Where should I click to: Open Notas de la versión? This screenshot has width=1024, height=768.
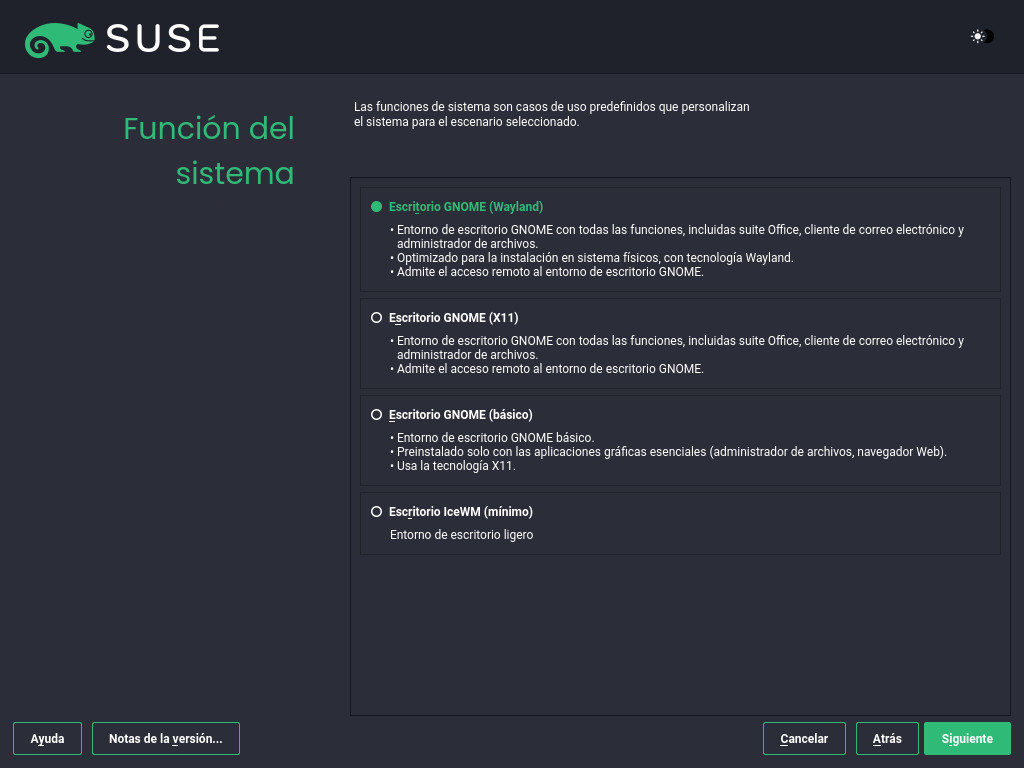(166, 739)
